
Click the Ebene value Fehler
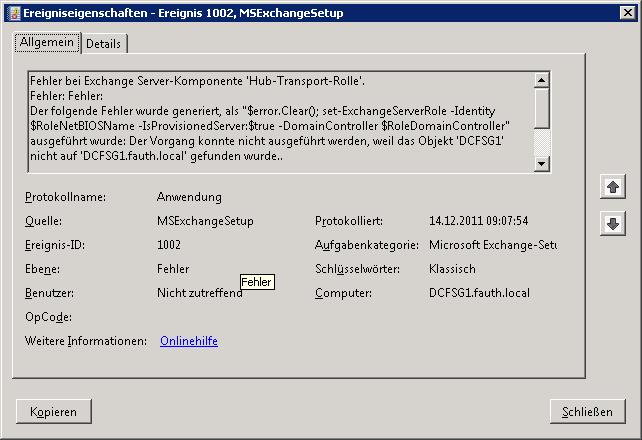[173, 269]
